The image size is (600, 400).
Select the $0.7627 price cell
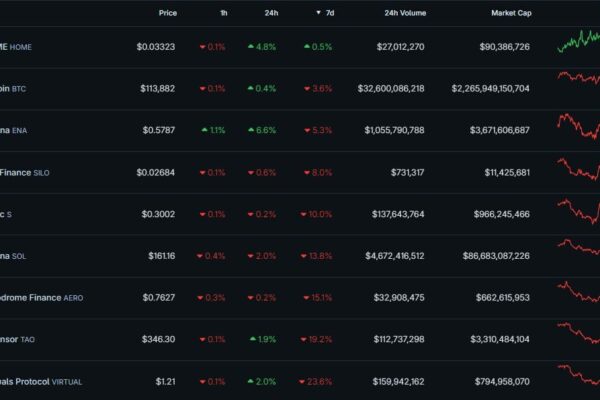pyautogui.click(x=159, y=297)
